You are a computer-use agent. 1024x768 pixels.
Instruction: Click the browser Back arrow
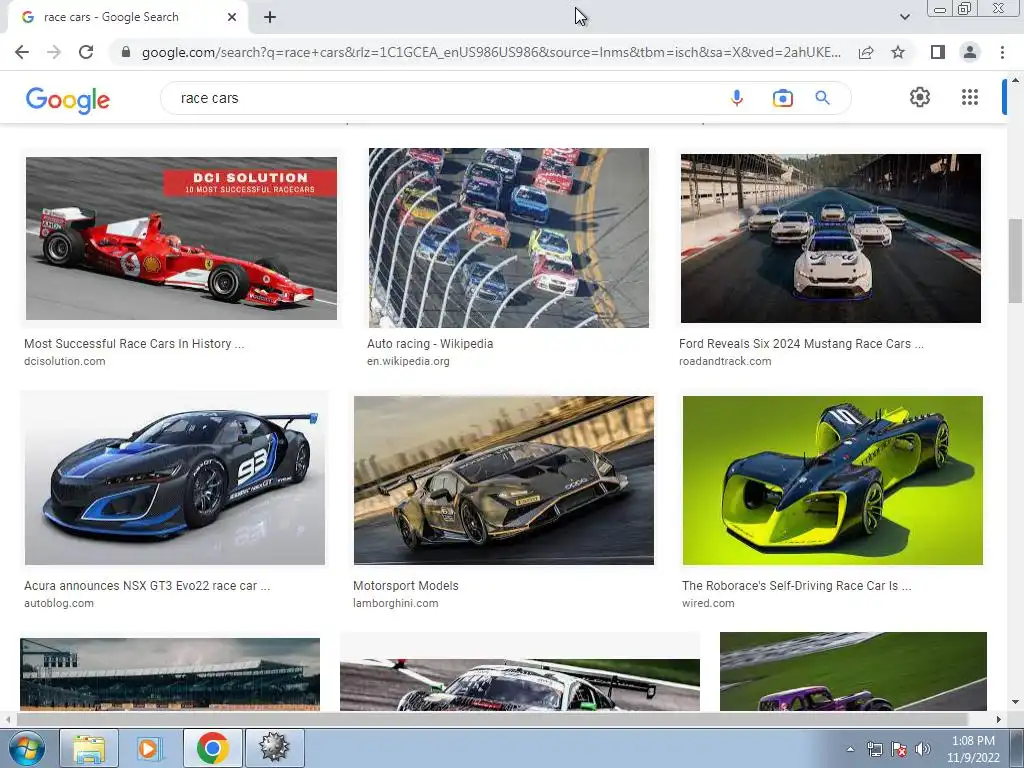point(22,52)
